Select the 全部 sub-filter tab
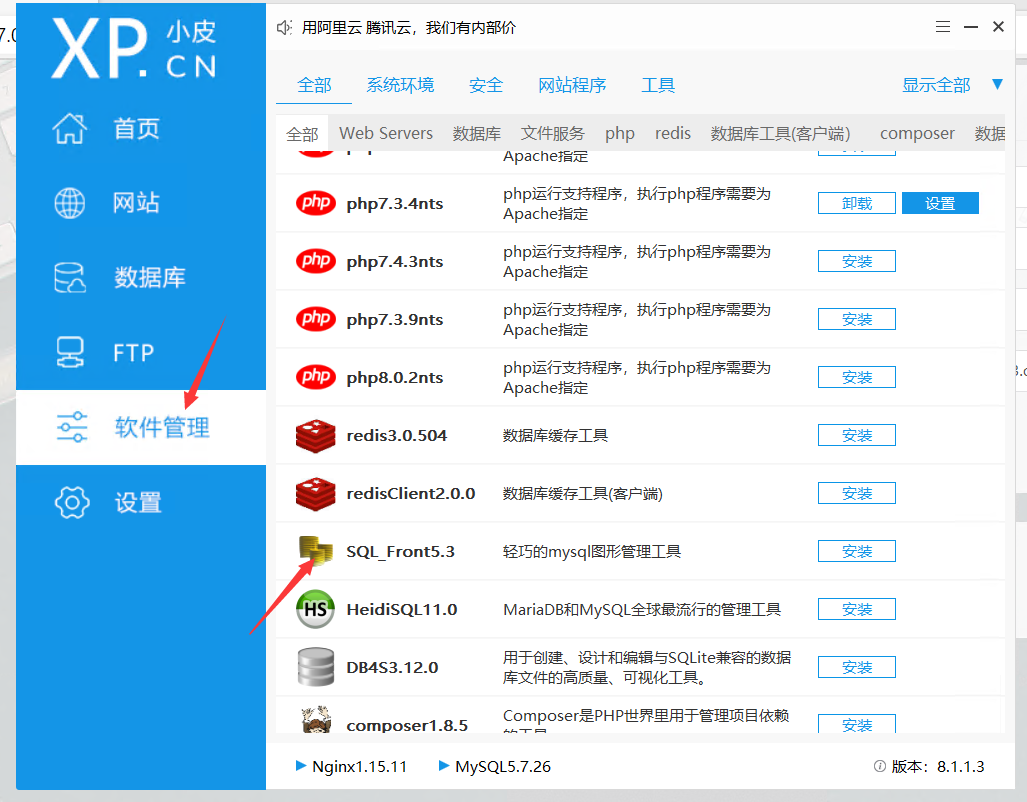The width and height of the screenshot is (1027, 802). pyautogui.click(x=302, y=134)
